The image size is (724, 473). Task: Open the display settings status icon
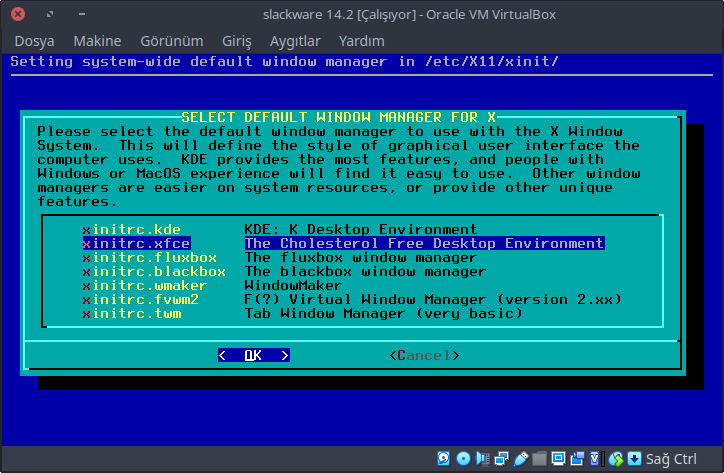pos(558,458)
